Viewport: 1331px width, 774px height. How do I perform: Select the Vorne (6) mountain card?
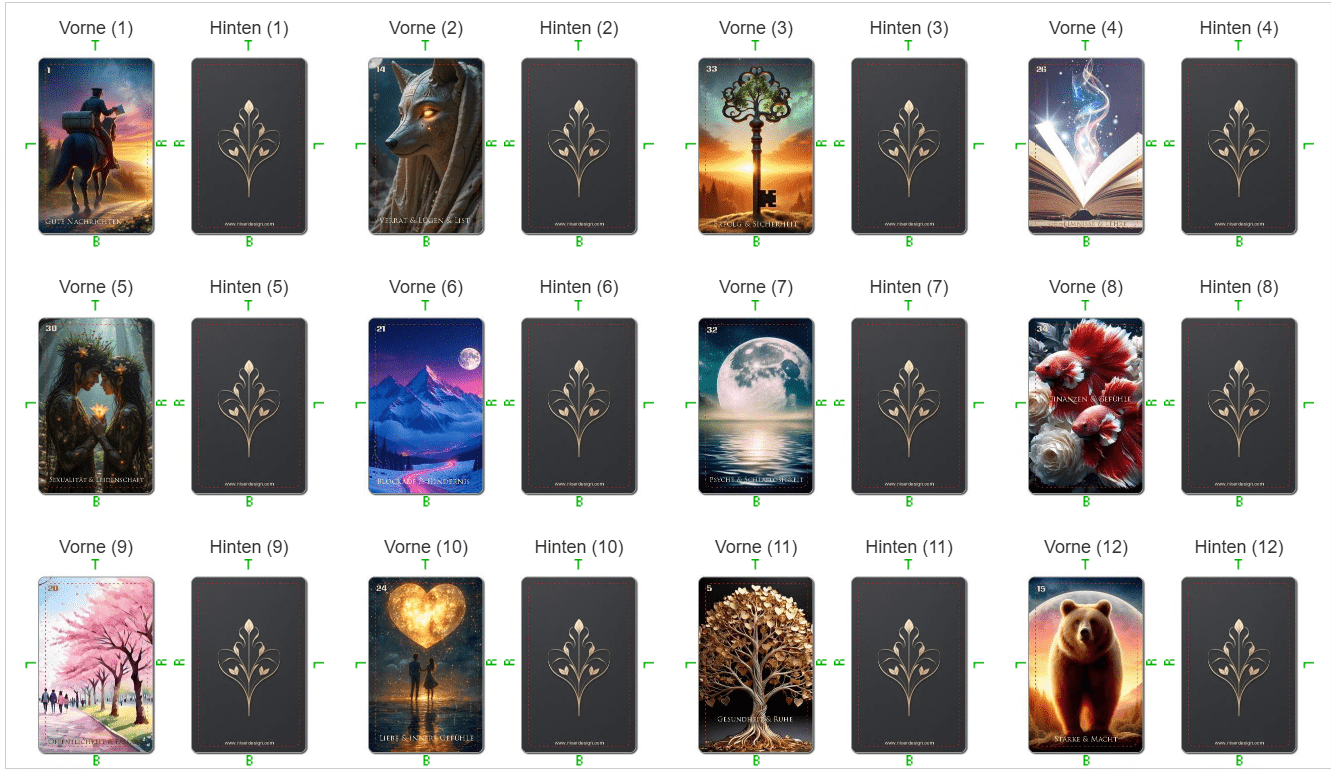(426, 406)
